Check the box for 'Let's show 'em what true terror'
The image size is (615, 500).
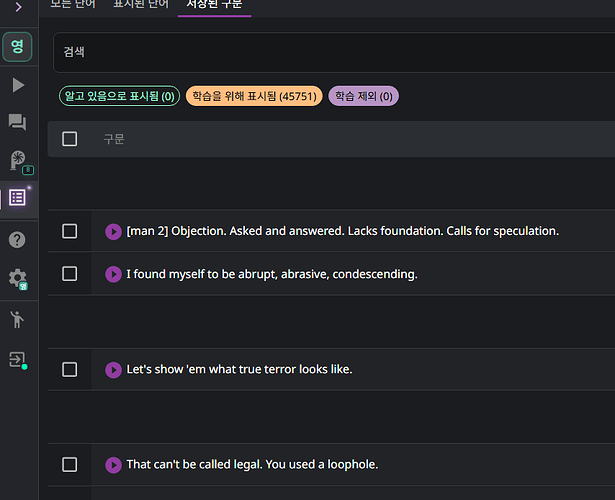(x=69, y=369)
